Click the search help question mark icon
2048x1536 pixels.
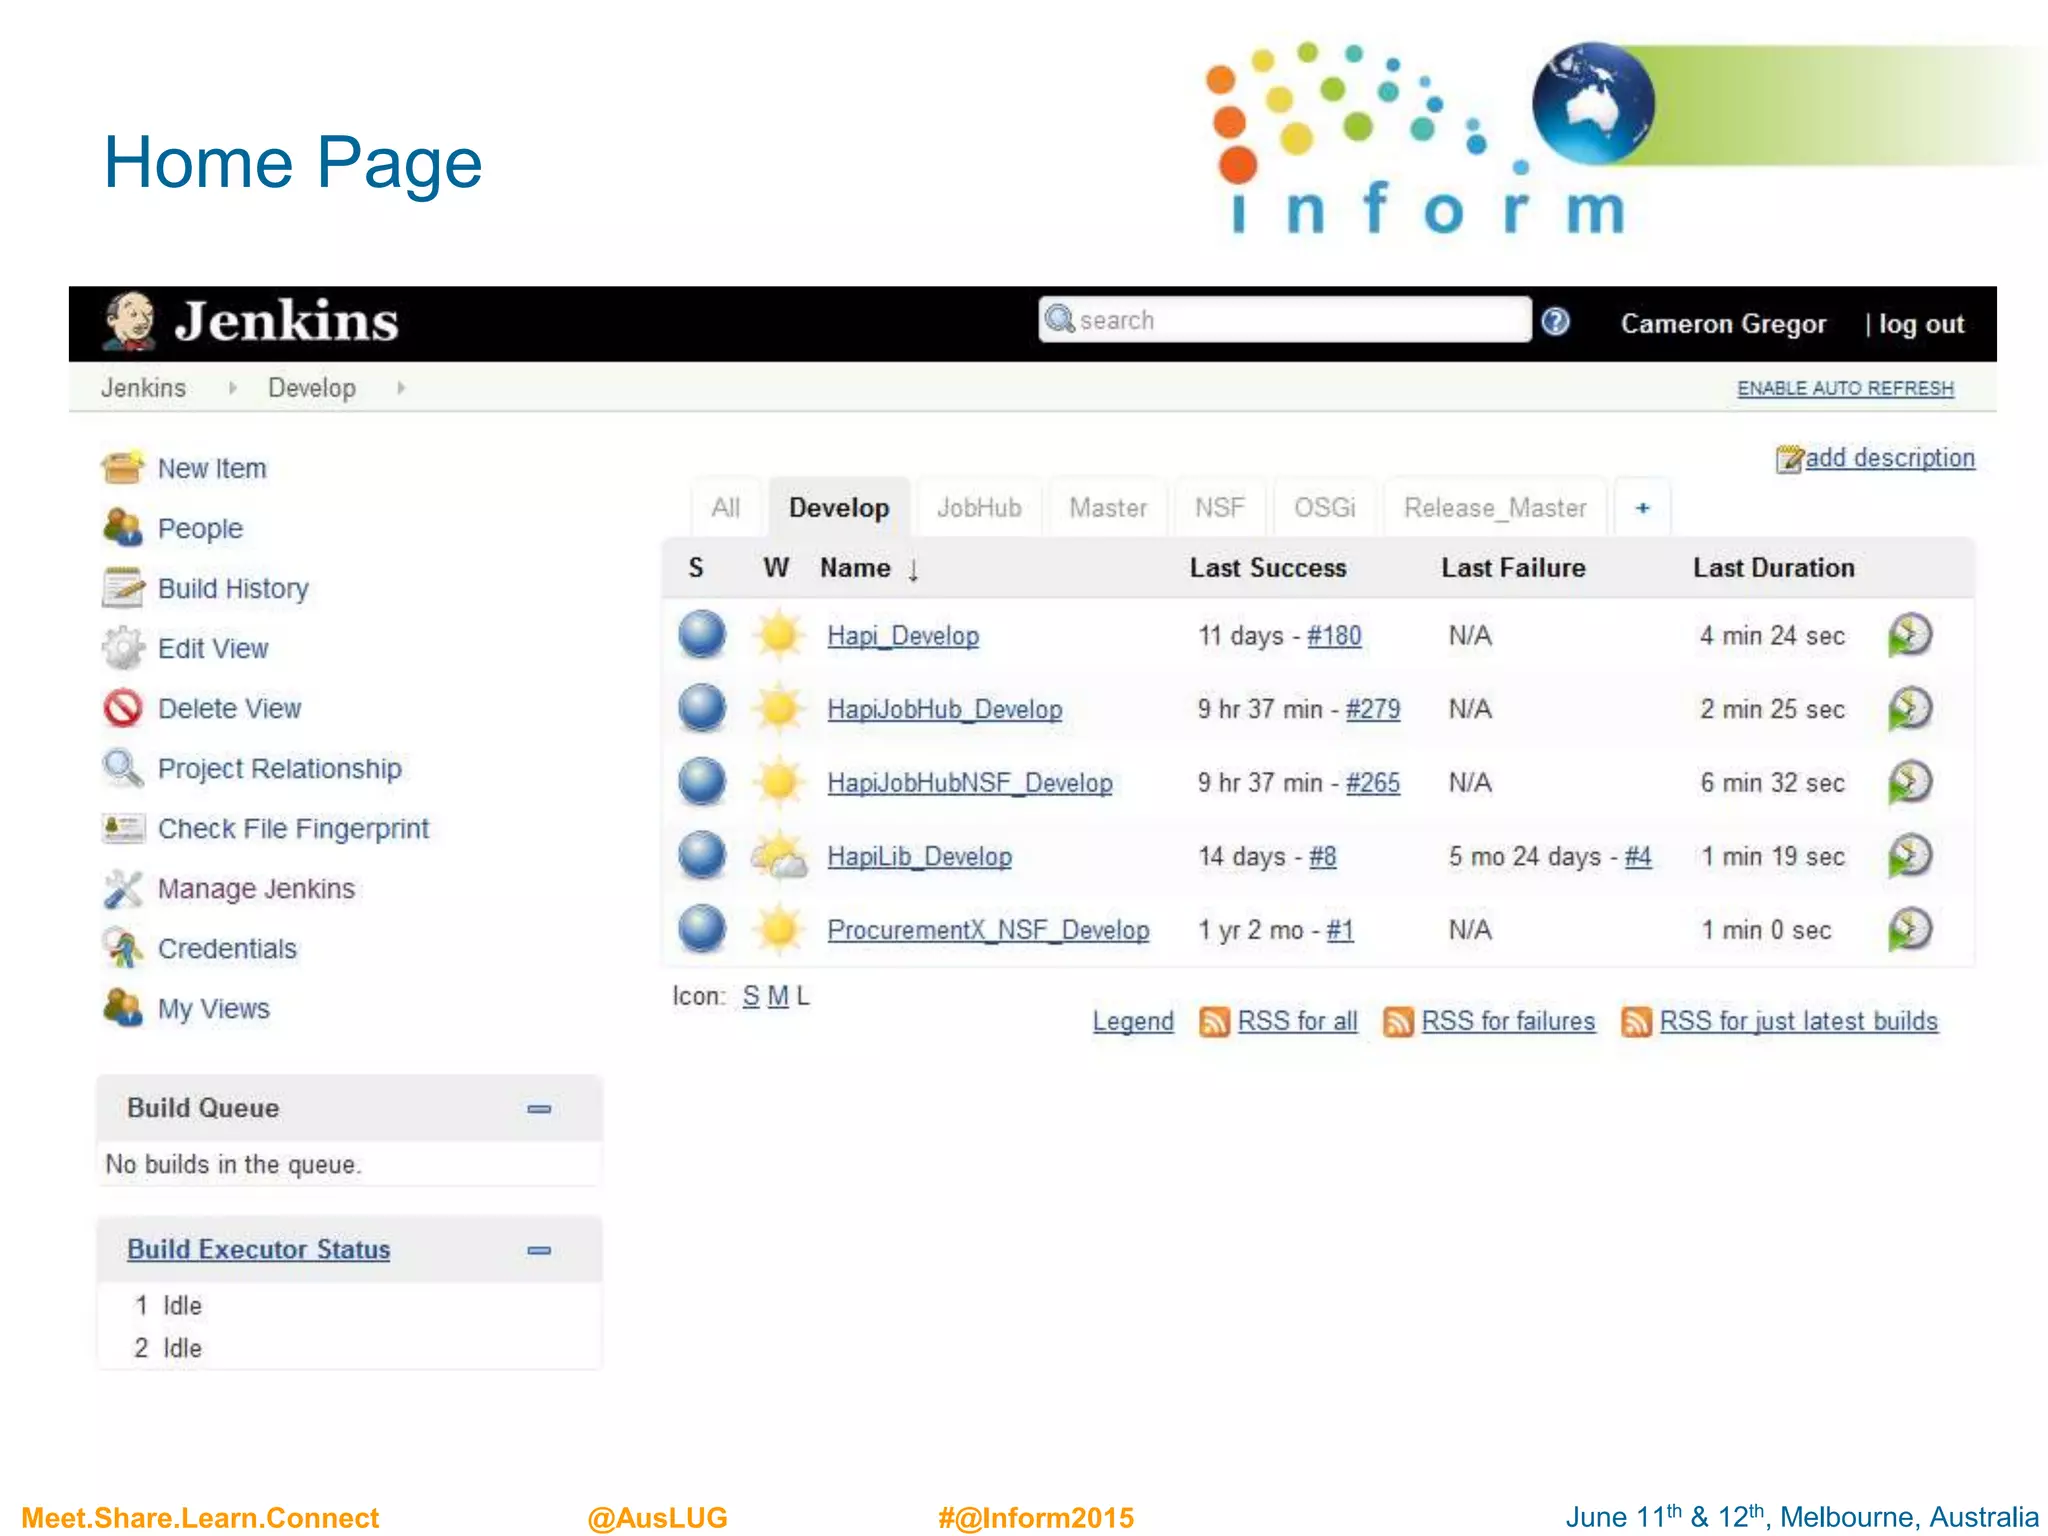coord(1555,321)
